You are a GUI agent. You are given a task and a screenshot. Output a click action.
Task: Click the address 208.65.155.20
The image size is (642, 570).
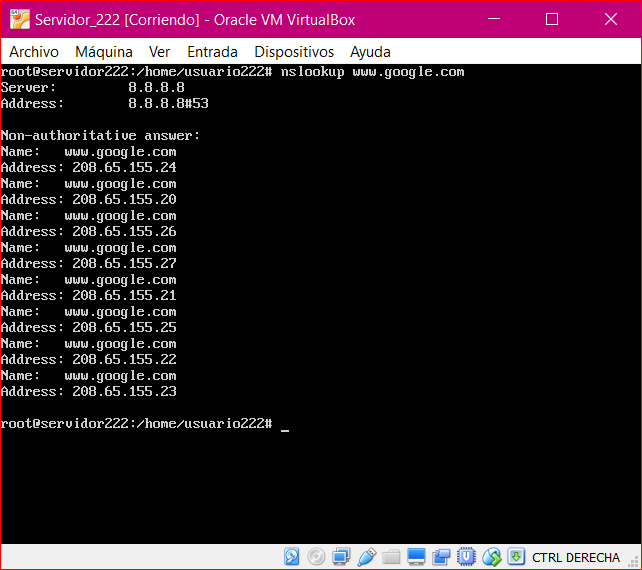point(124,199)
